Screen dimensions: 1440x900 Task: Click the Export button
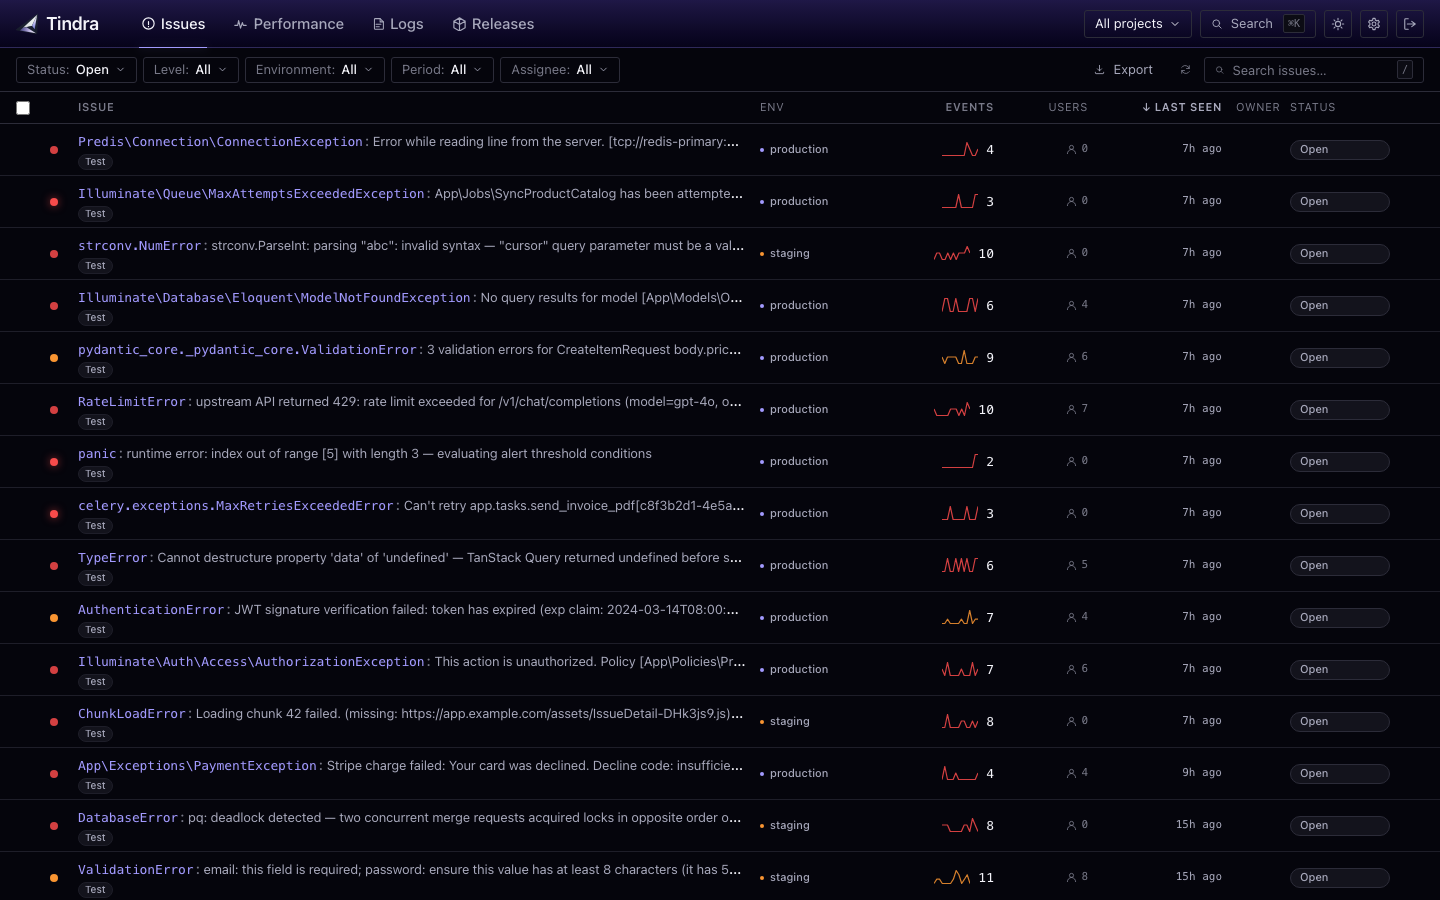1123,70
